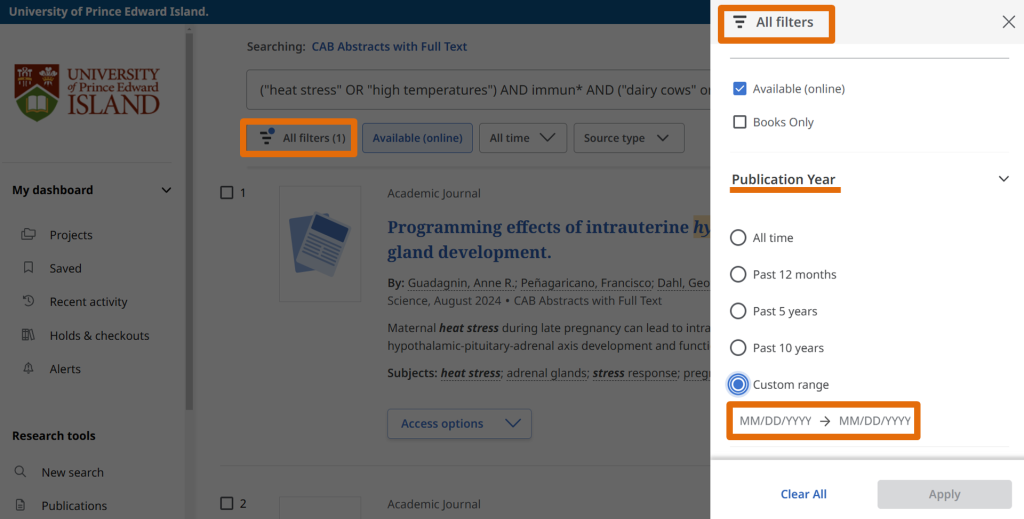Click the Projects folder icon in sidebar
This screenshot has height=519, width=1024.
(29, 235)
